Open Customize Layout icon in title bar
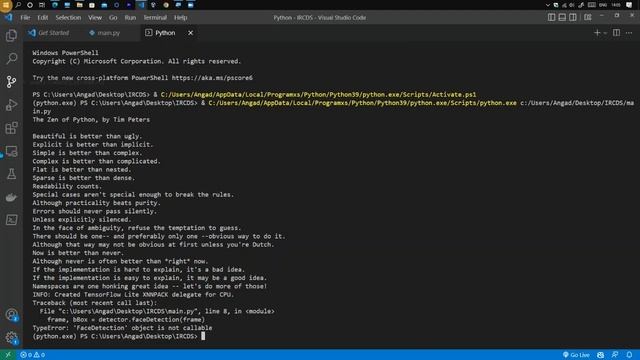640x360 pixels. (x=588, y=17)
